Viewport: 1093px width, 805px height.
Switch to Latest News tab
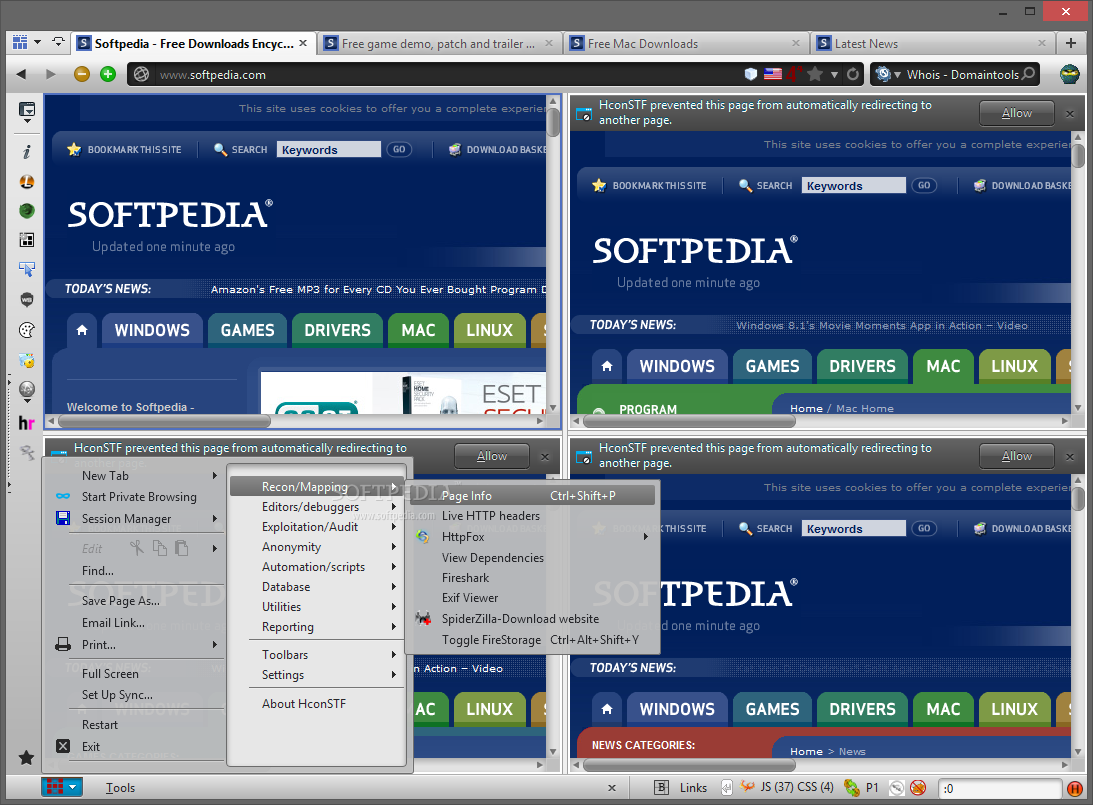click(933, 43)
